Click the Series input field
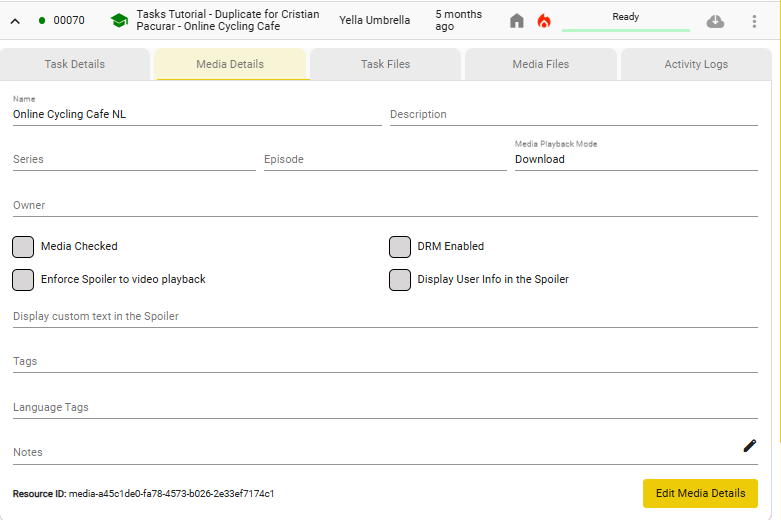 134,159
